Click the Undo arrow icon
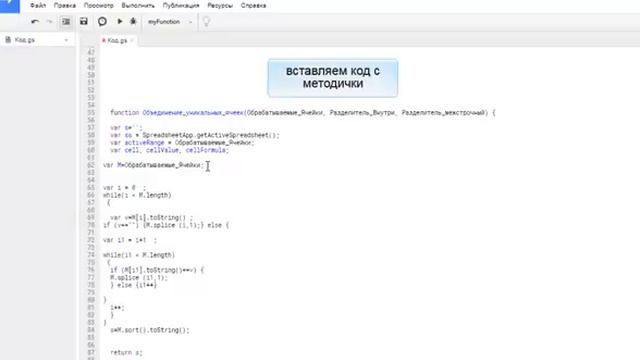The width and height of the screenshot is (640, 360). coord(35,22)
